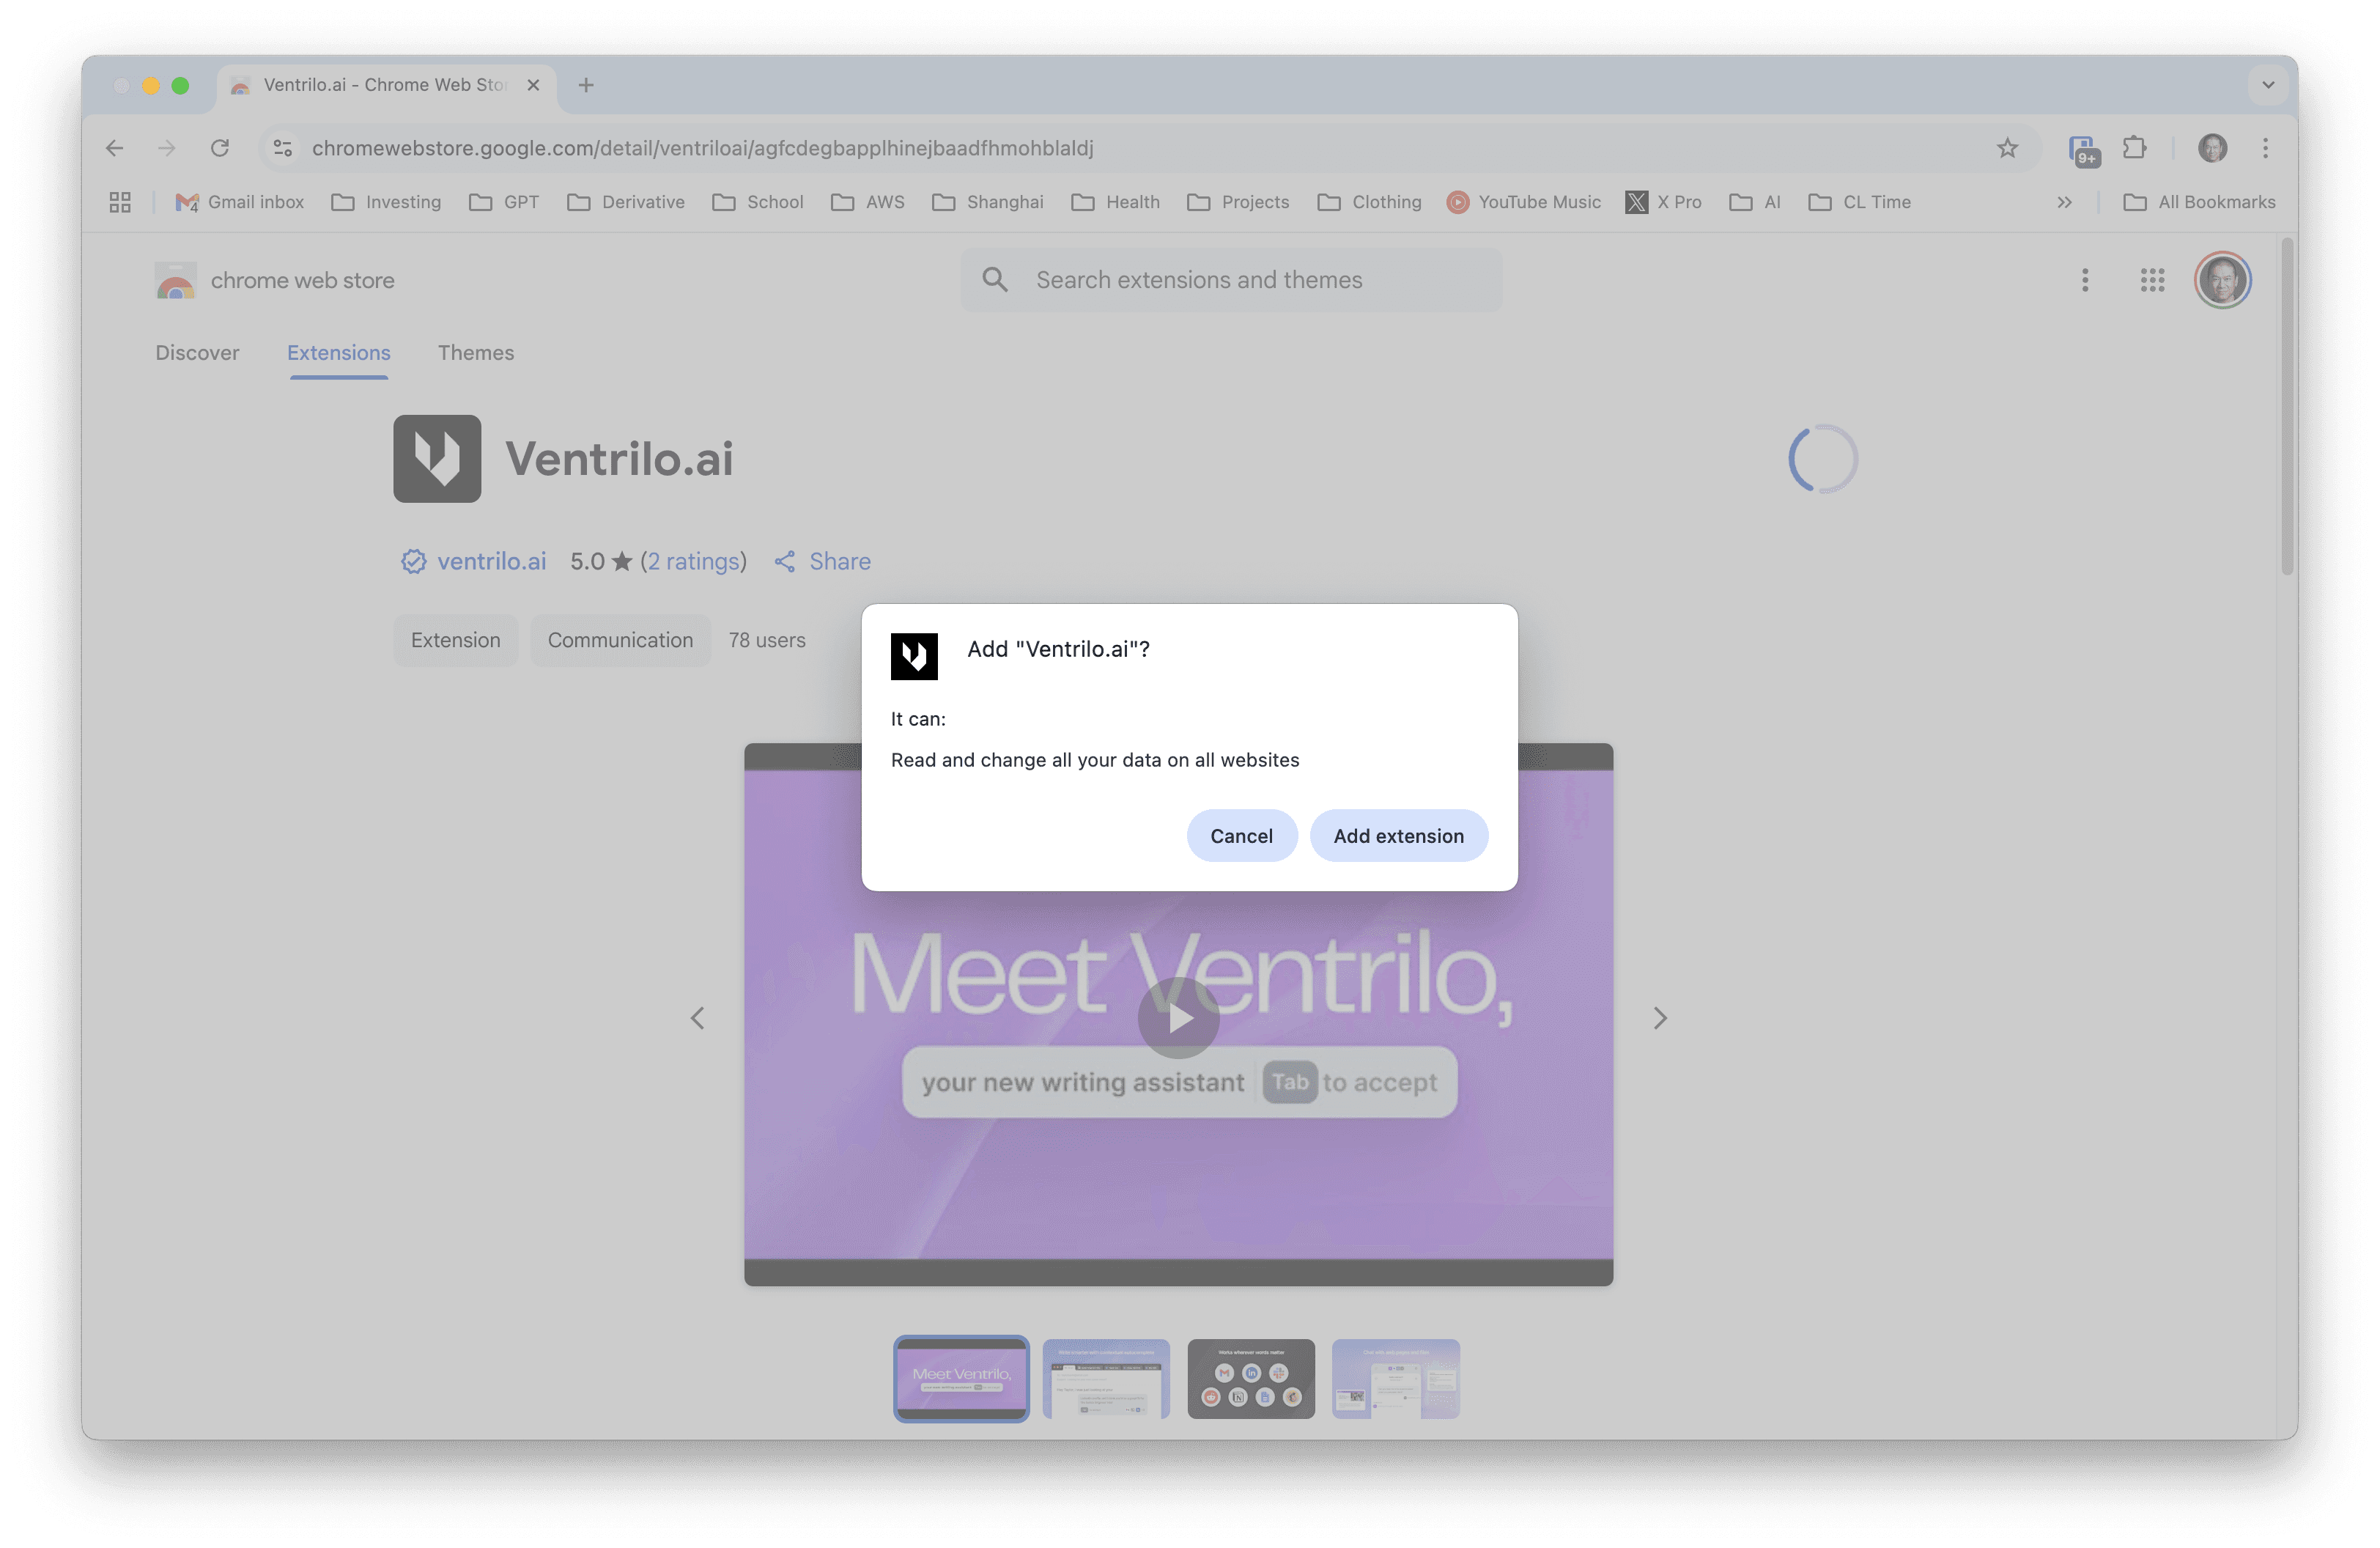Image resolution: width=2380 pixels, height=1548 pixels.
Task: Click the address bar URL
Action: (702, 148)
